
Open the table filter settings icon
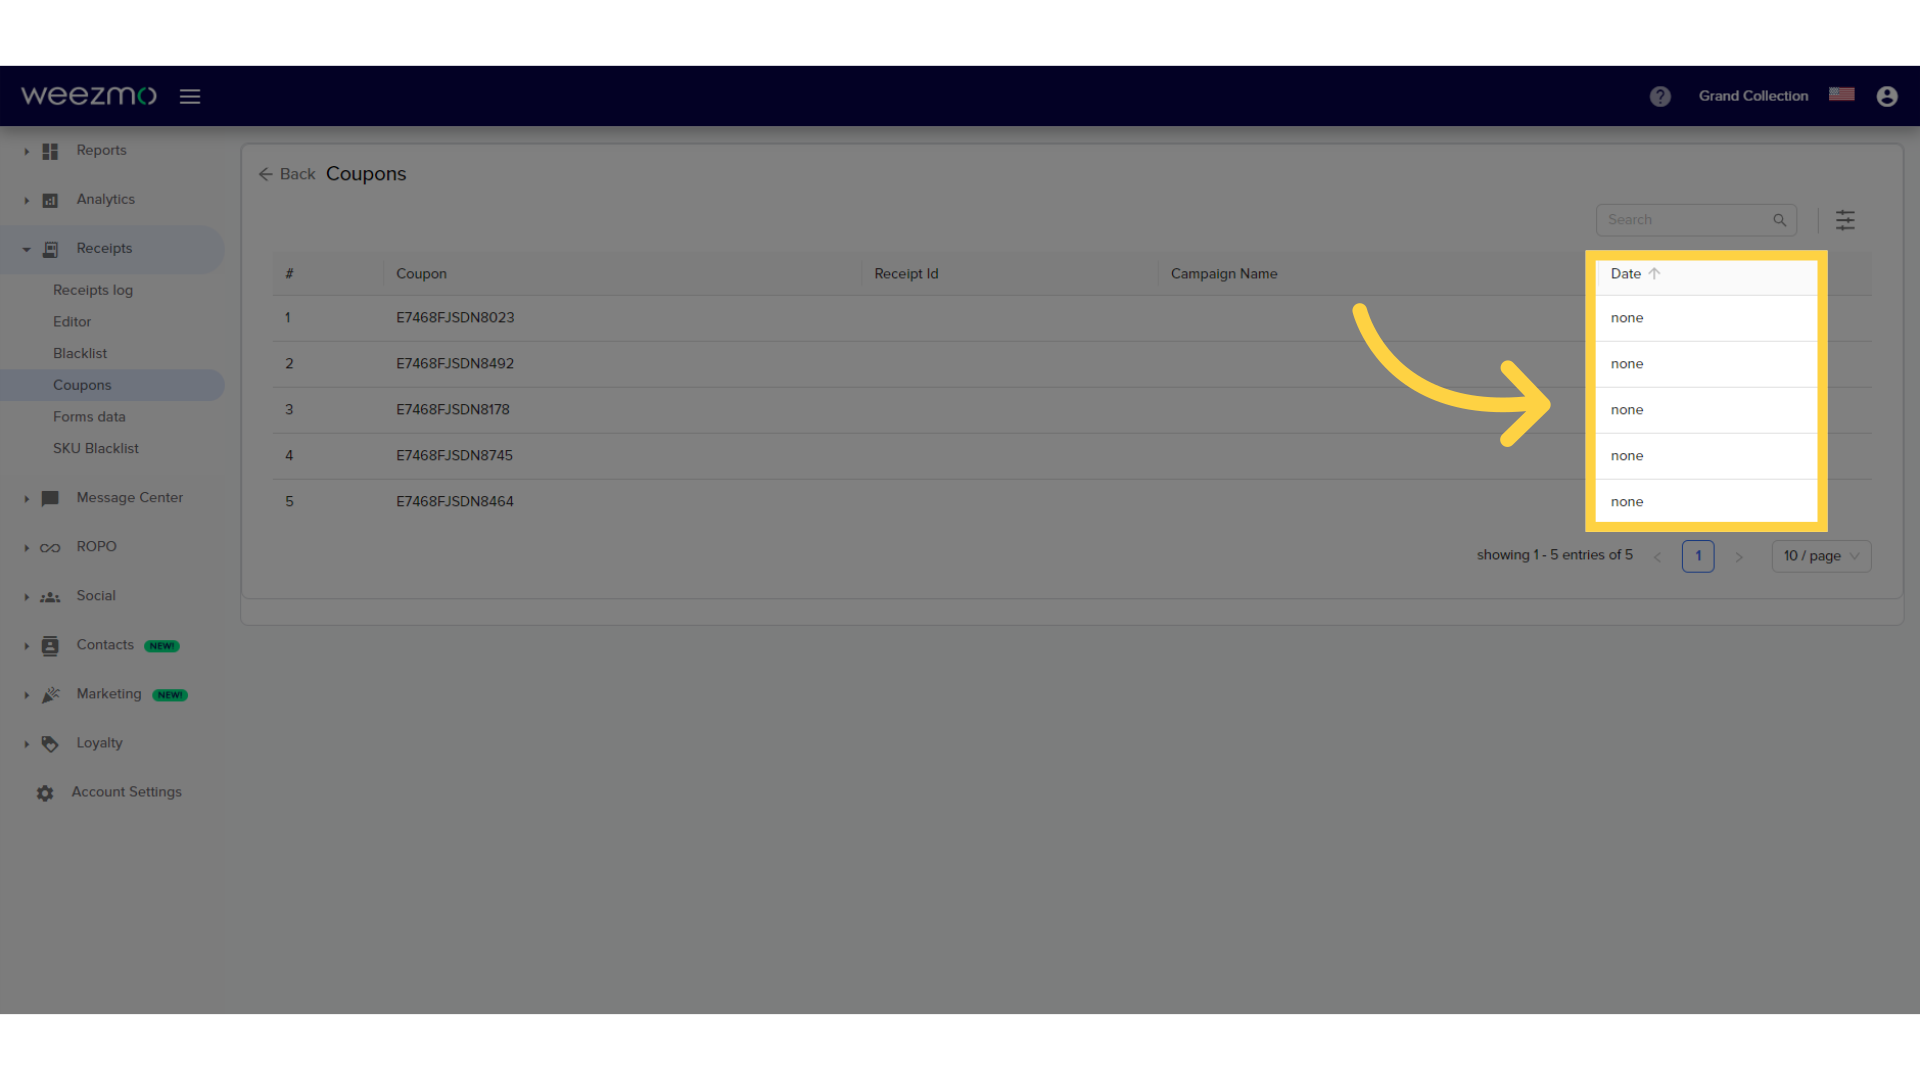click(1845, 220)
